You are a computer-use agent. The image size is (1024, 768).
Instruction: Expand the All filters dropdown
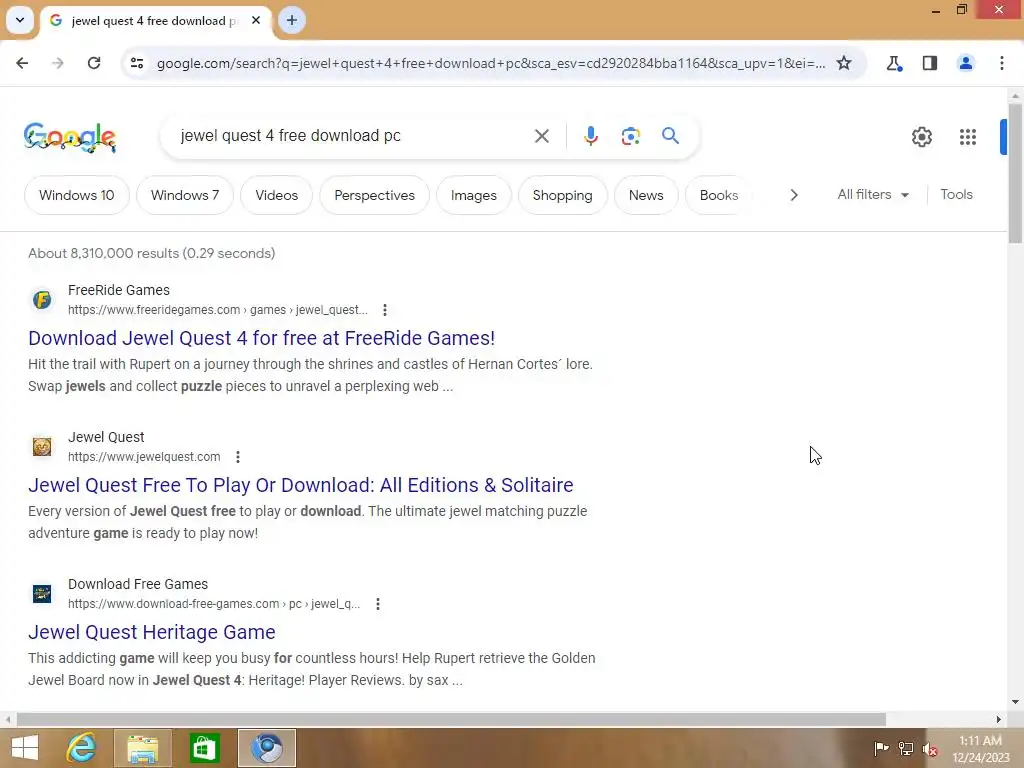[872, 195]
